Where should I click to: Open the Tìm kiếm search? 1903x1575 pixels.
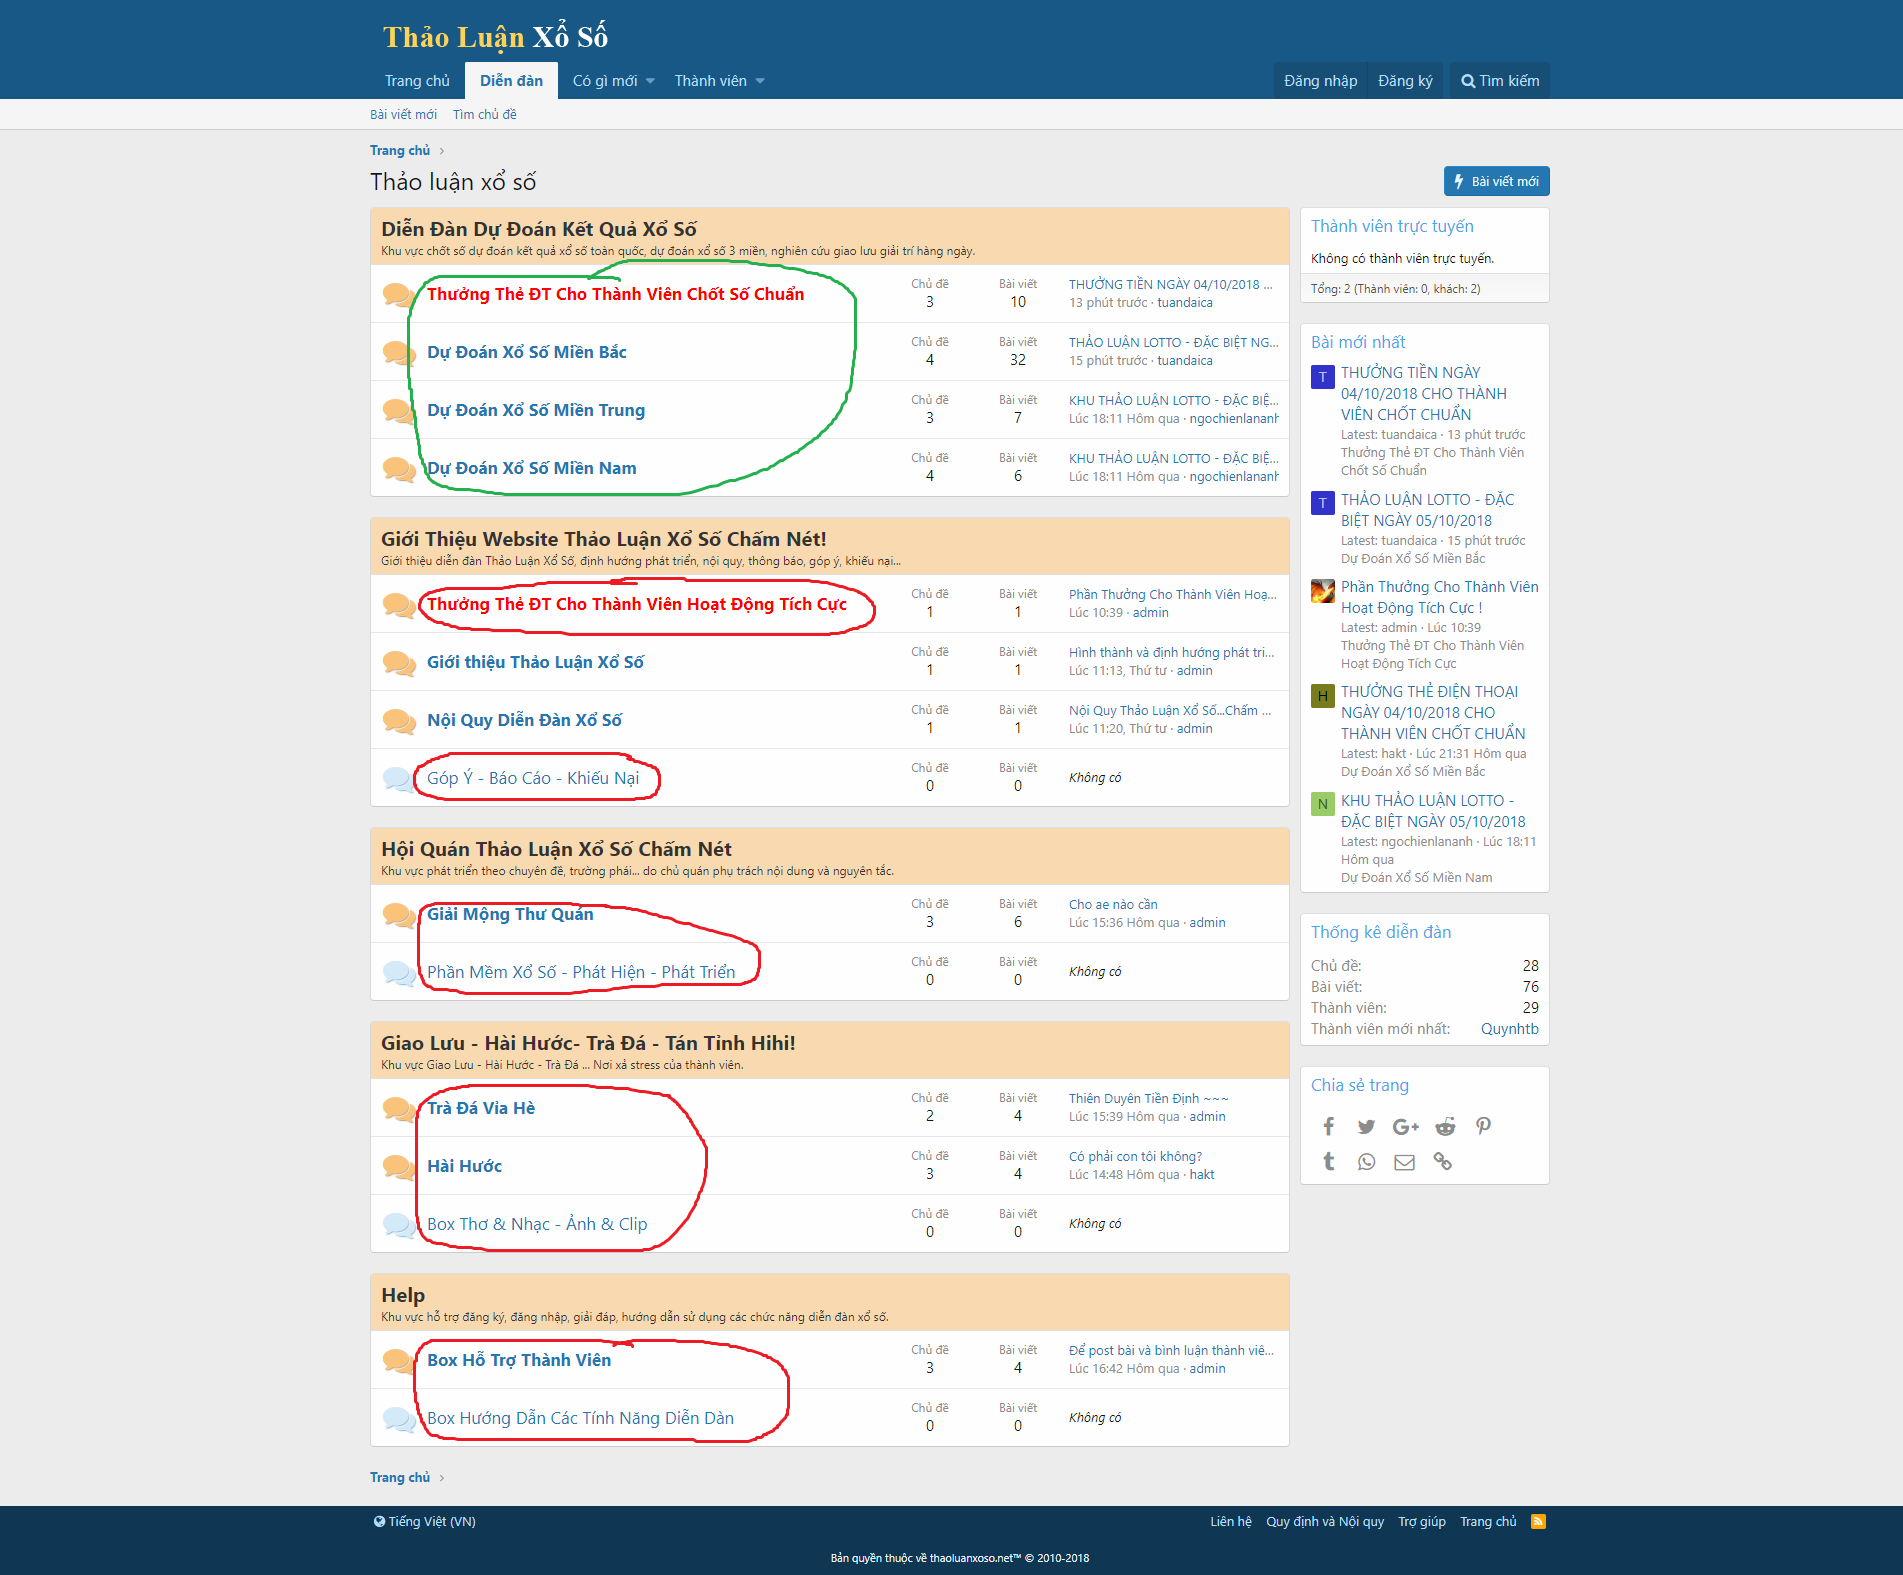click(1498, 80)
